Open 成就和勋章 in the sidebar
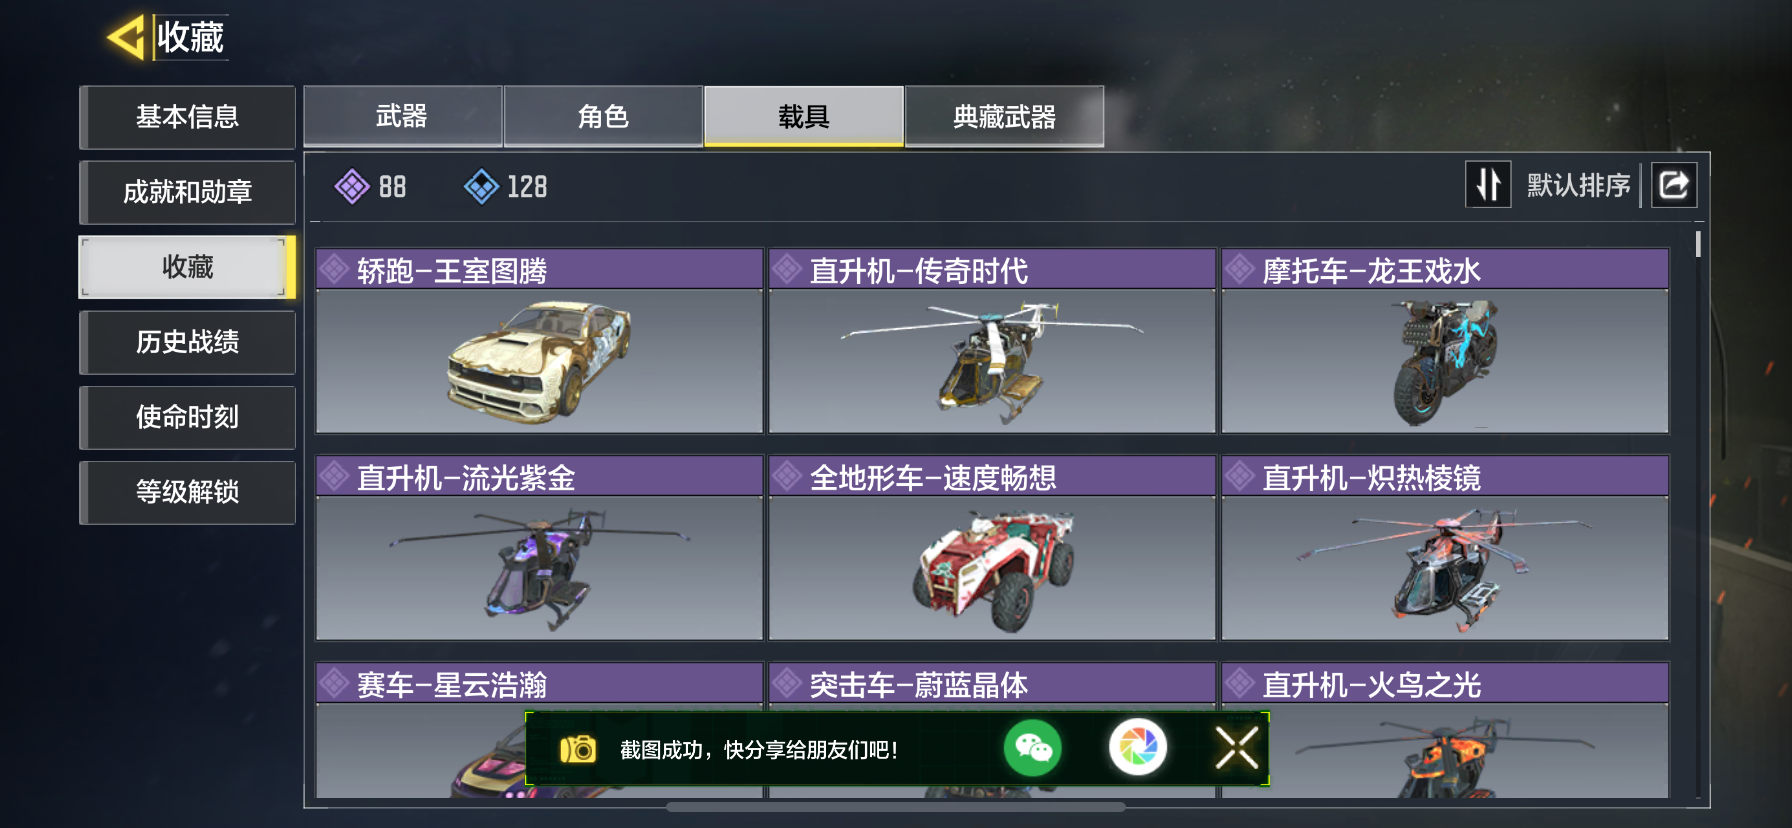1792x828 pixels. (x=188, y=192)
